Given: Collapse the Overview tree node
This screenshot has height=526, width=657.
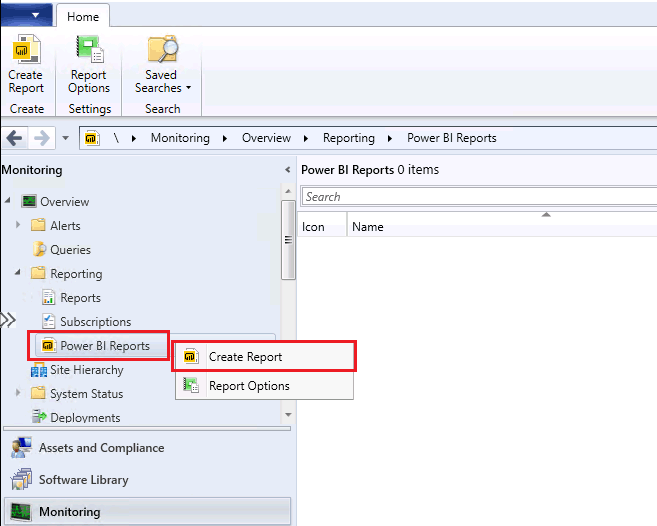Looking at the screenshot, I should click(8, 201).
